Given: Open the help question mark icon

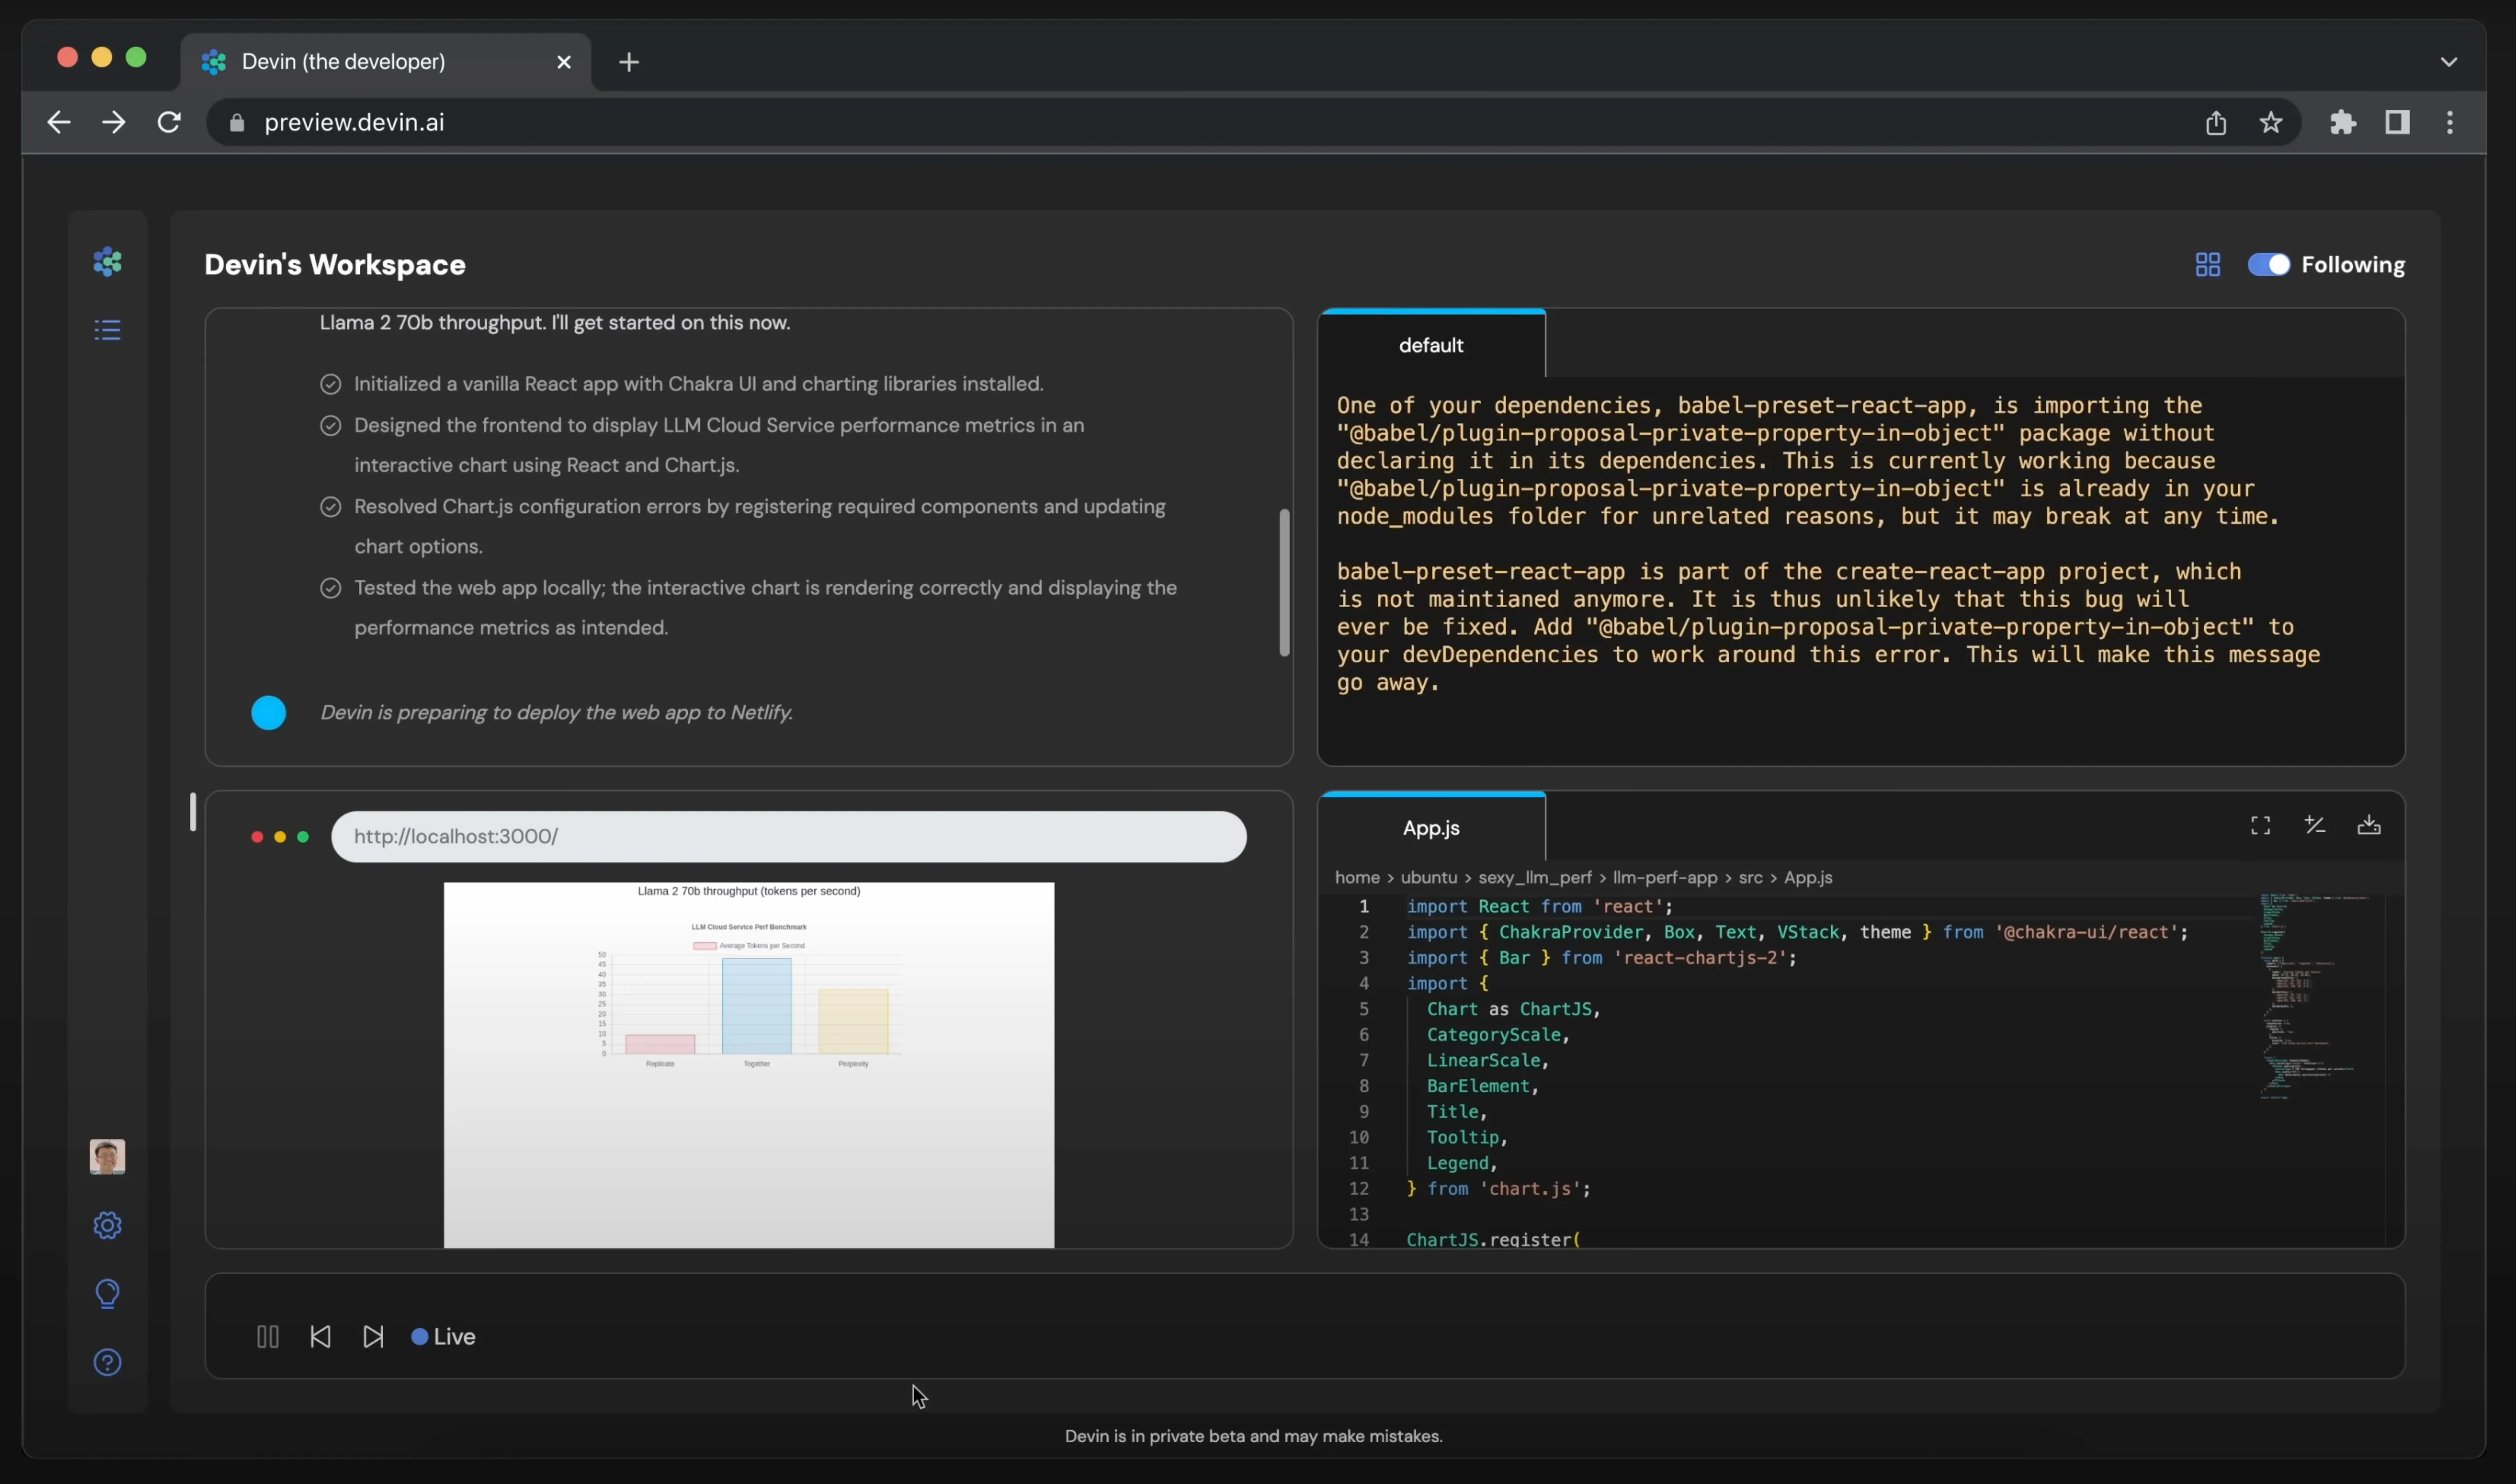Looking at the screenshot, I should tap(107, 1362).
